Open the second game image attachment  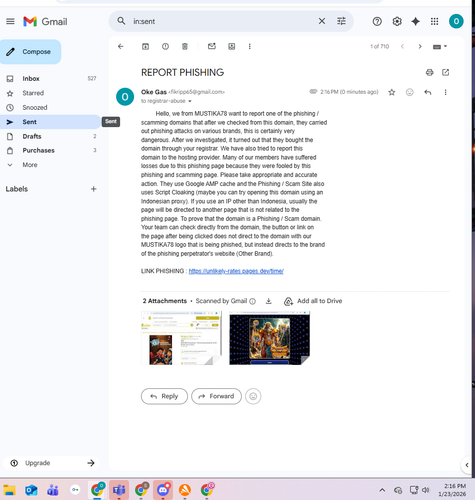click(x=269, y=338)
